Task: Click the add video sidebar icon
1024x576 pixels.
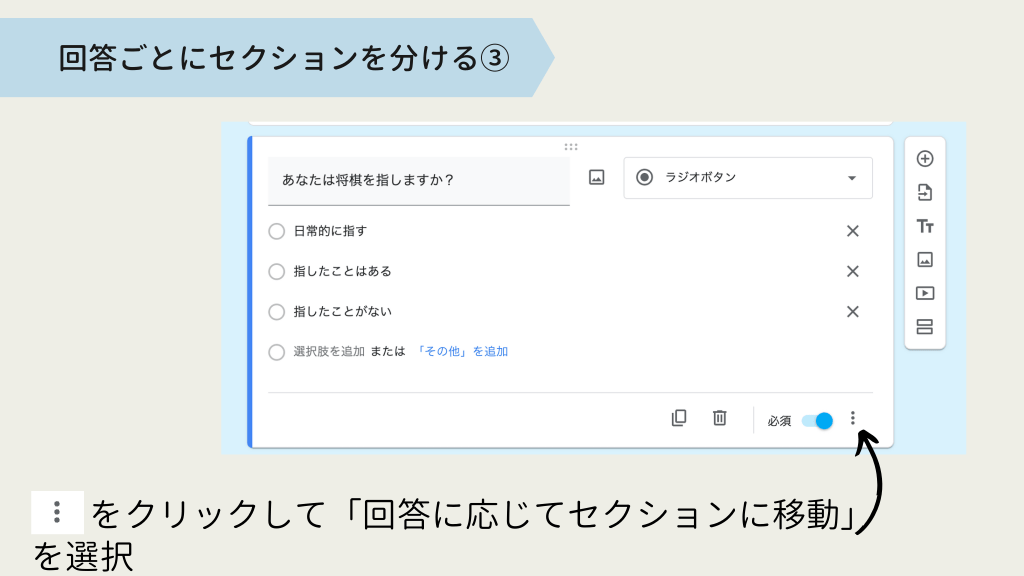Action: click(x=925, y=293)
